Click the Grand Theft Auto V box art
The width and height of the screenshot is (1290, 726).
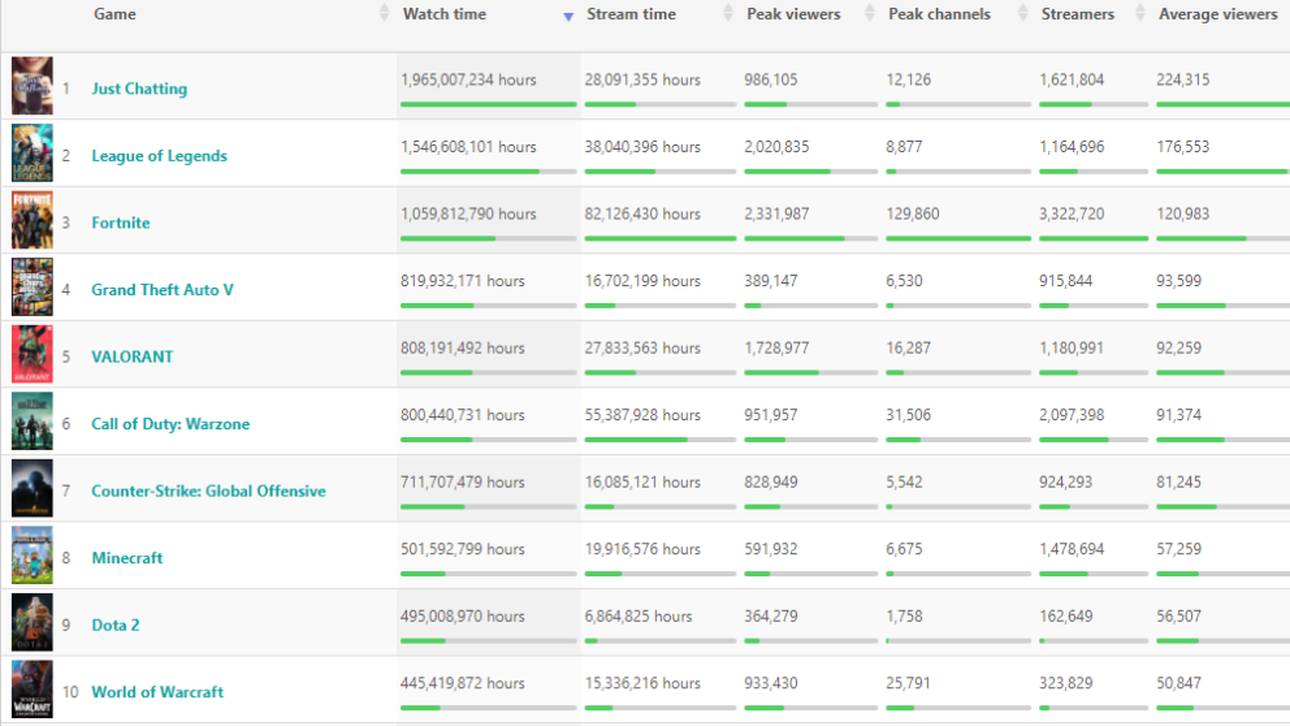[x=33, y=288]
